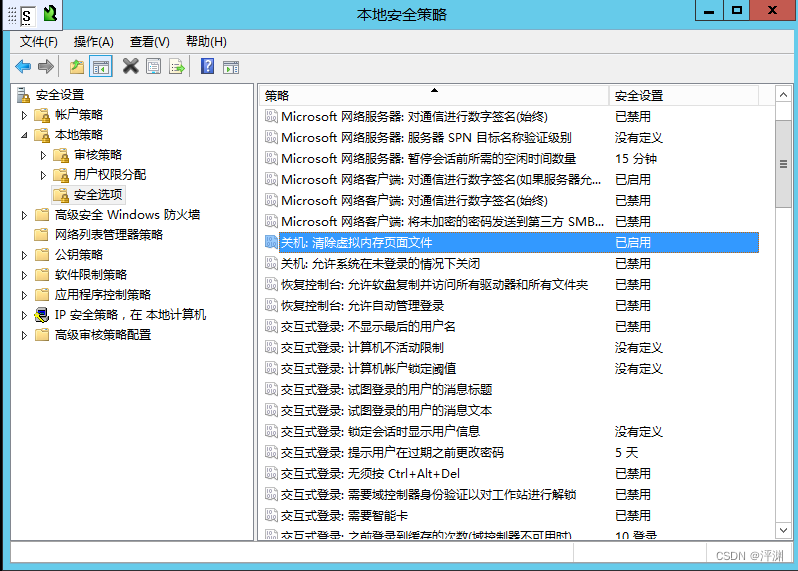Select policy Microsoft 网络服务器: 服务器 SPN 目标名称验证级别

[426, 138]
